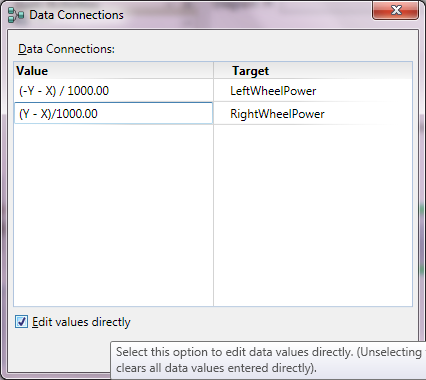Click the Data Connections window title text

point(76,15)
